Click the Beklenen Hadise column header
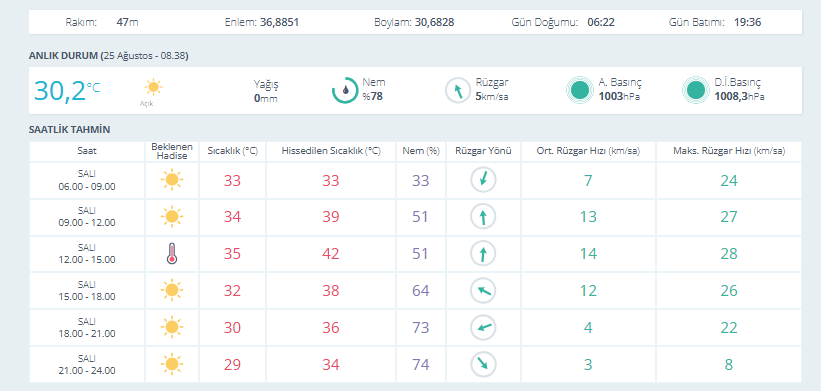 (172, 151)
